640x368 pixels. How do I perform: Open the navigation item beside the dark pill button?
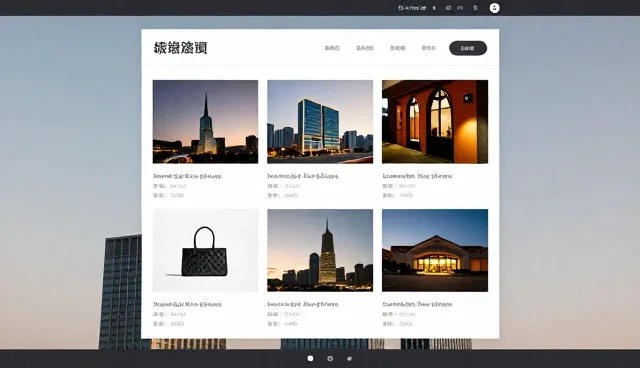[429, 48]
